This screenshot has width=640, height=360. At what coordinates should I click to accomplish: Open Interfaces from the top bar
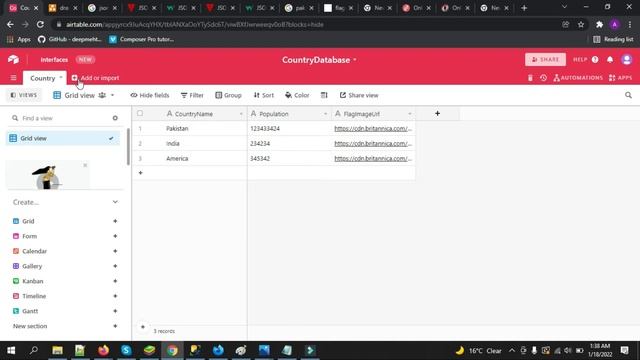[54, 60]
